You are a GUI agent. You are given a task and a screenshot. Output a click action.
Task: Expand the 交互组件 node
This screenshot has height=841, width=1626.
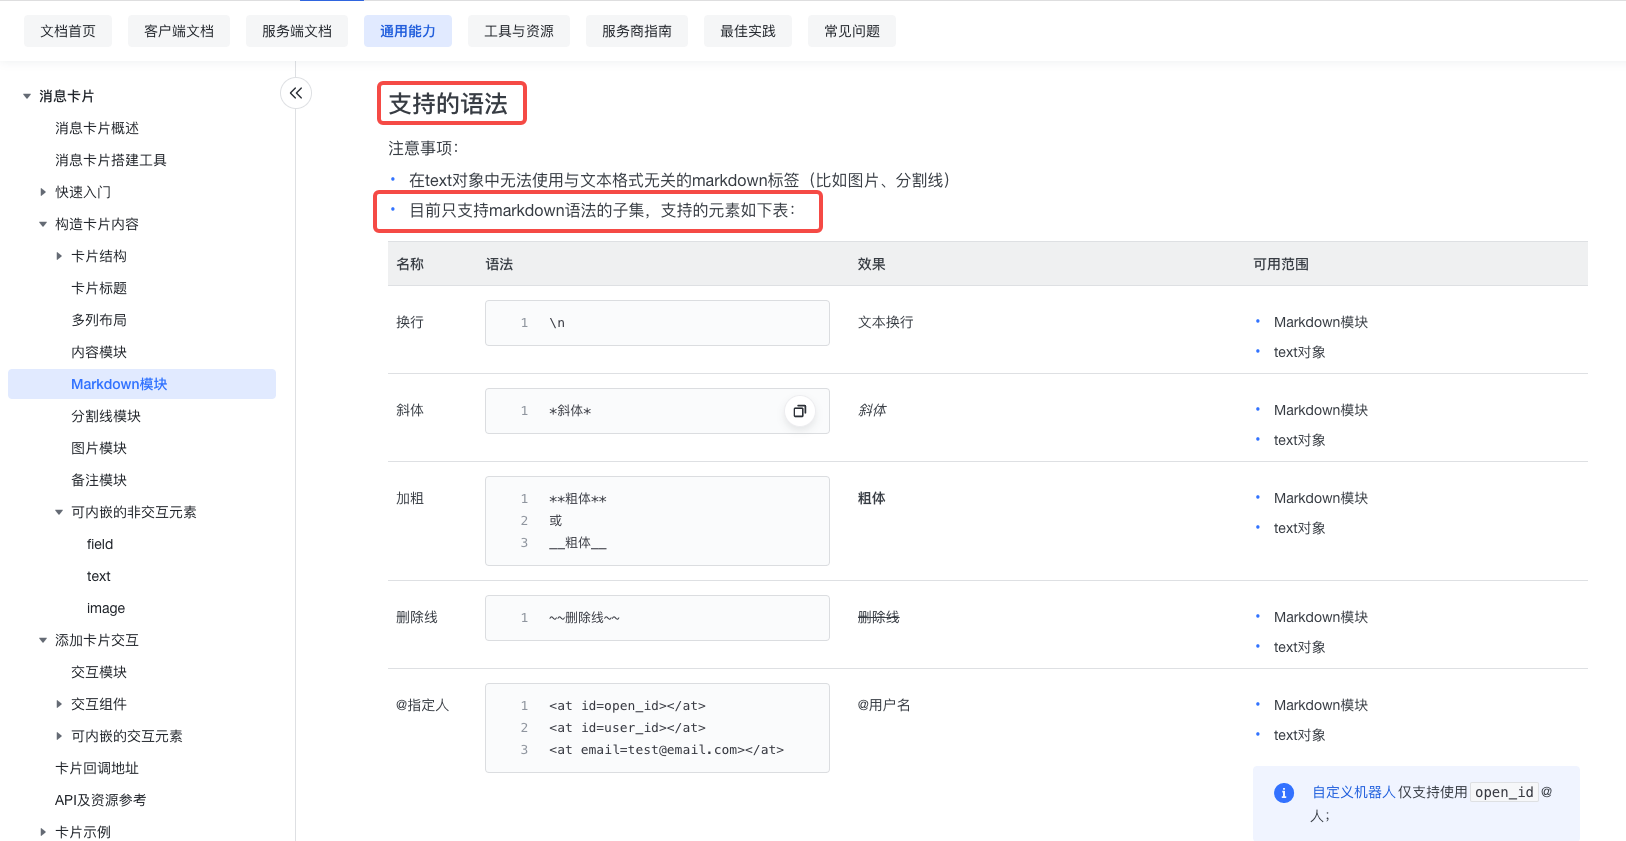pyautogui.click(x=59, y=704)
